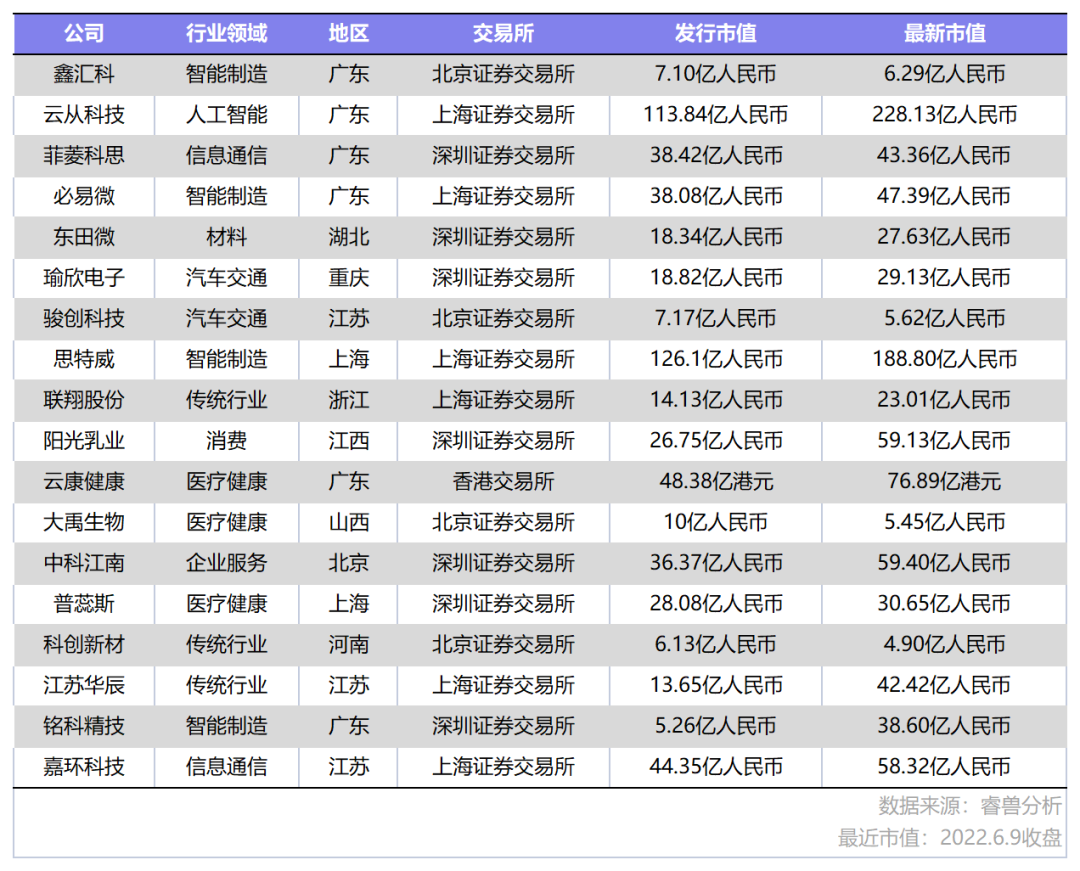Select the 鑫汇科 company cell

(x=84, y=74)
